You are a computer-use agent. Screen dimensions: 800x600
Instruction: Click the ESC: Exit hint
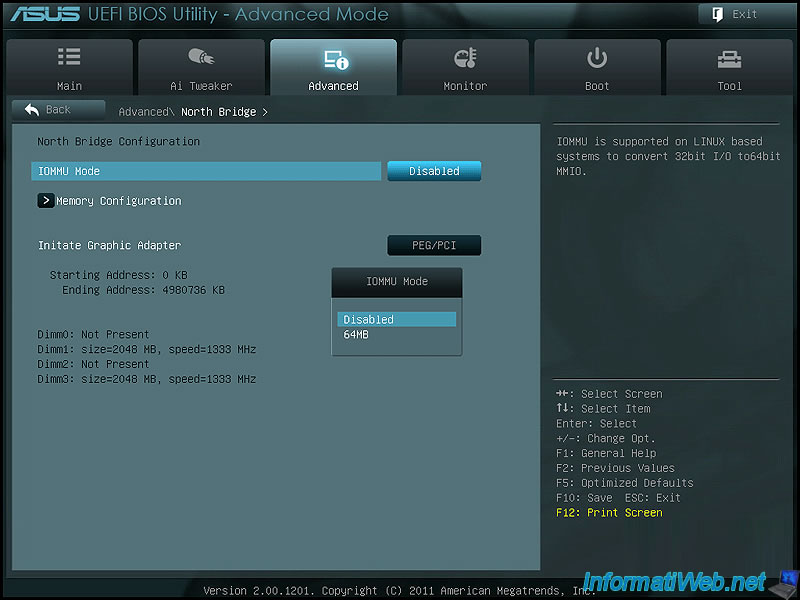click(653, 497)
